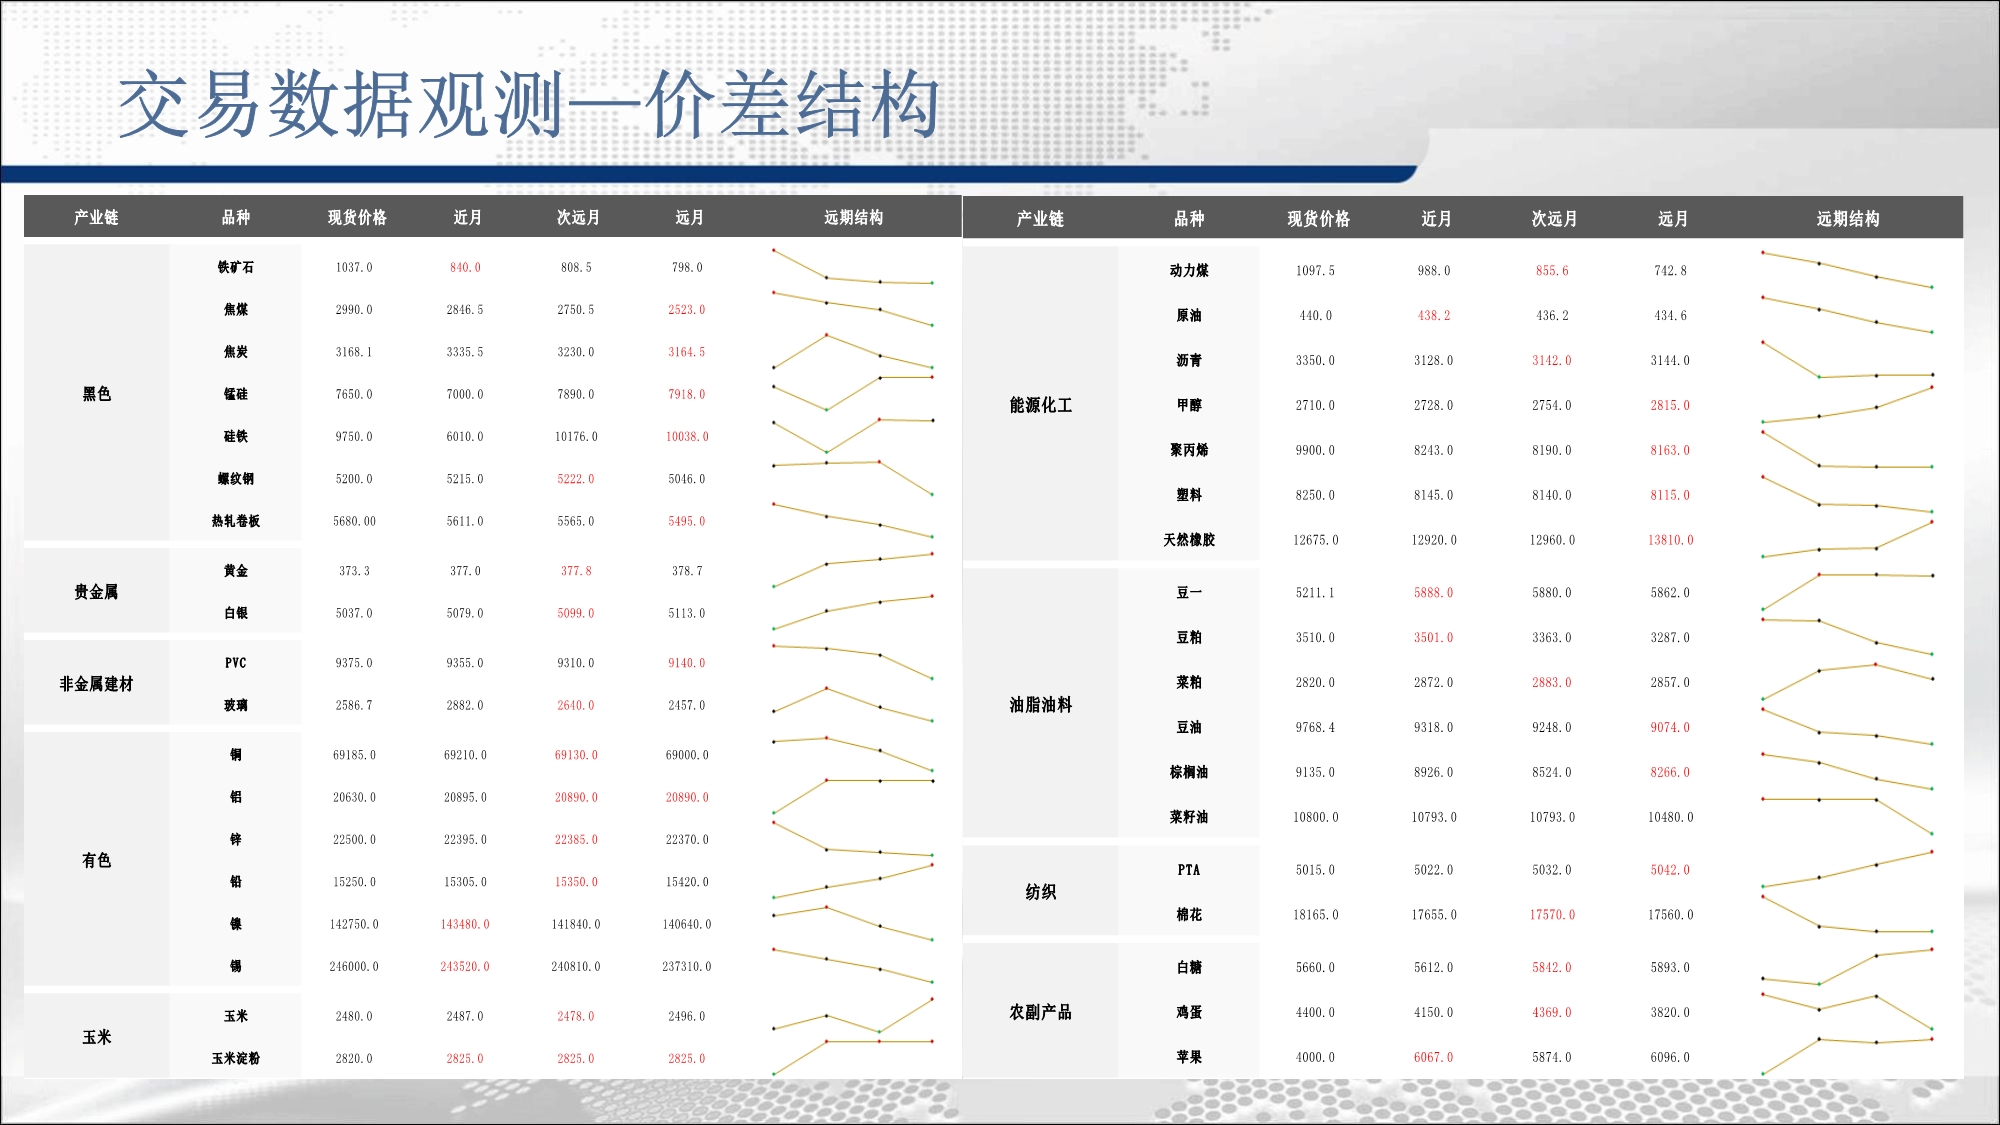Click the red 6067.0 value for 苹果
Image resolution: width=2000 pixels, height=1125 pixels.
click(x=1434, y=1057)
